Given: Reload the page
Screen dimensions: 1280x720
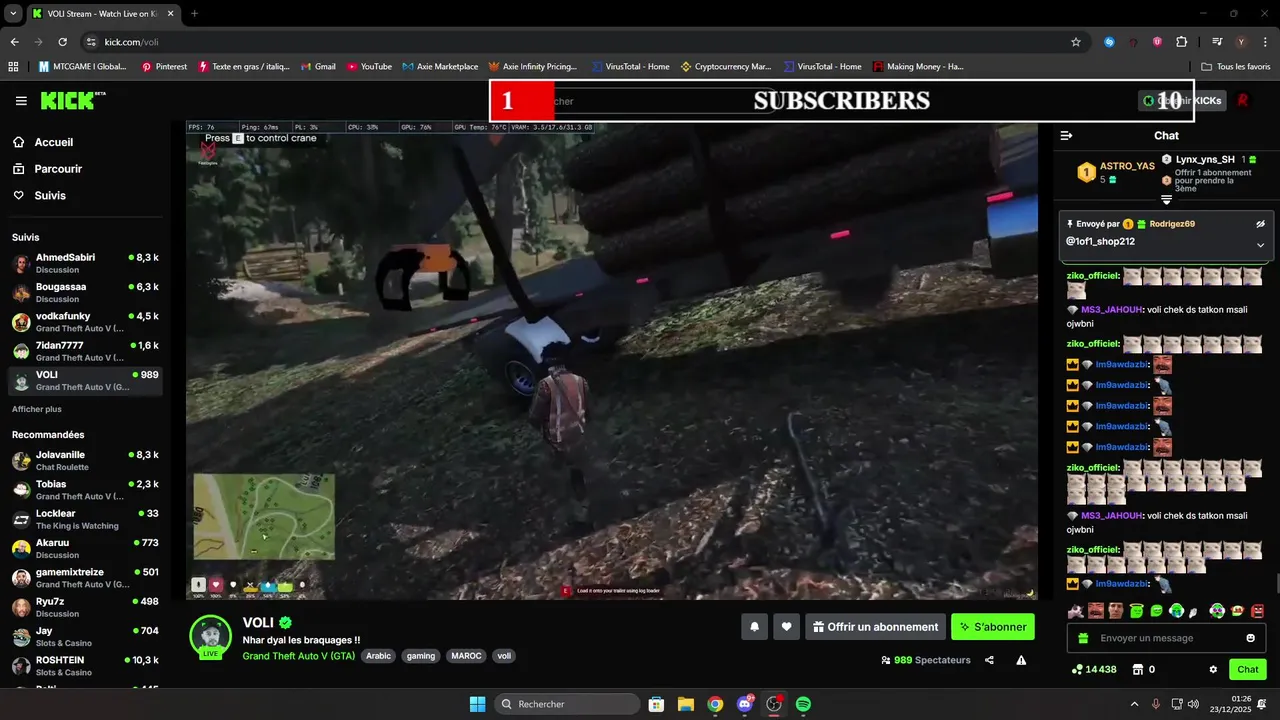Looking at the screenshot, I should [x=62, y=42].
